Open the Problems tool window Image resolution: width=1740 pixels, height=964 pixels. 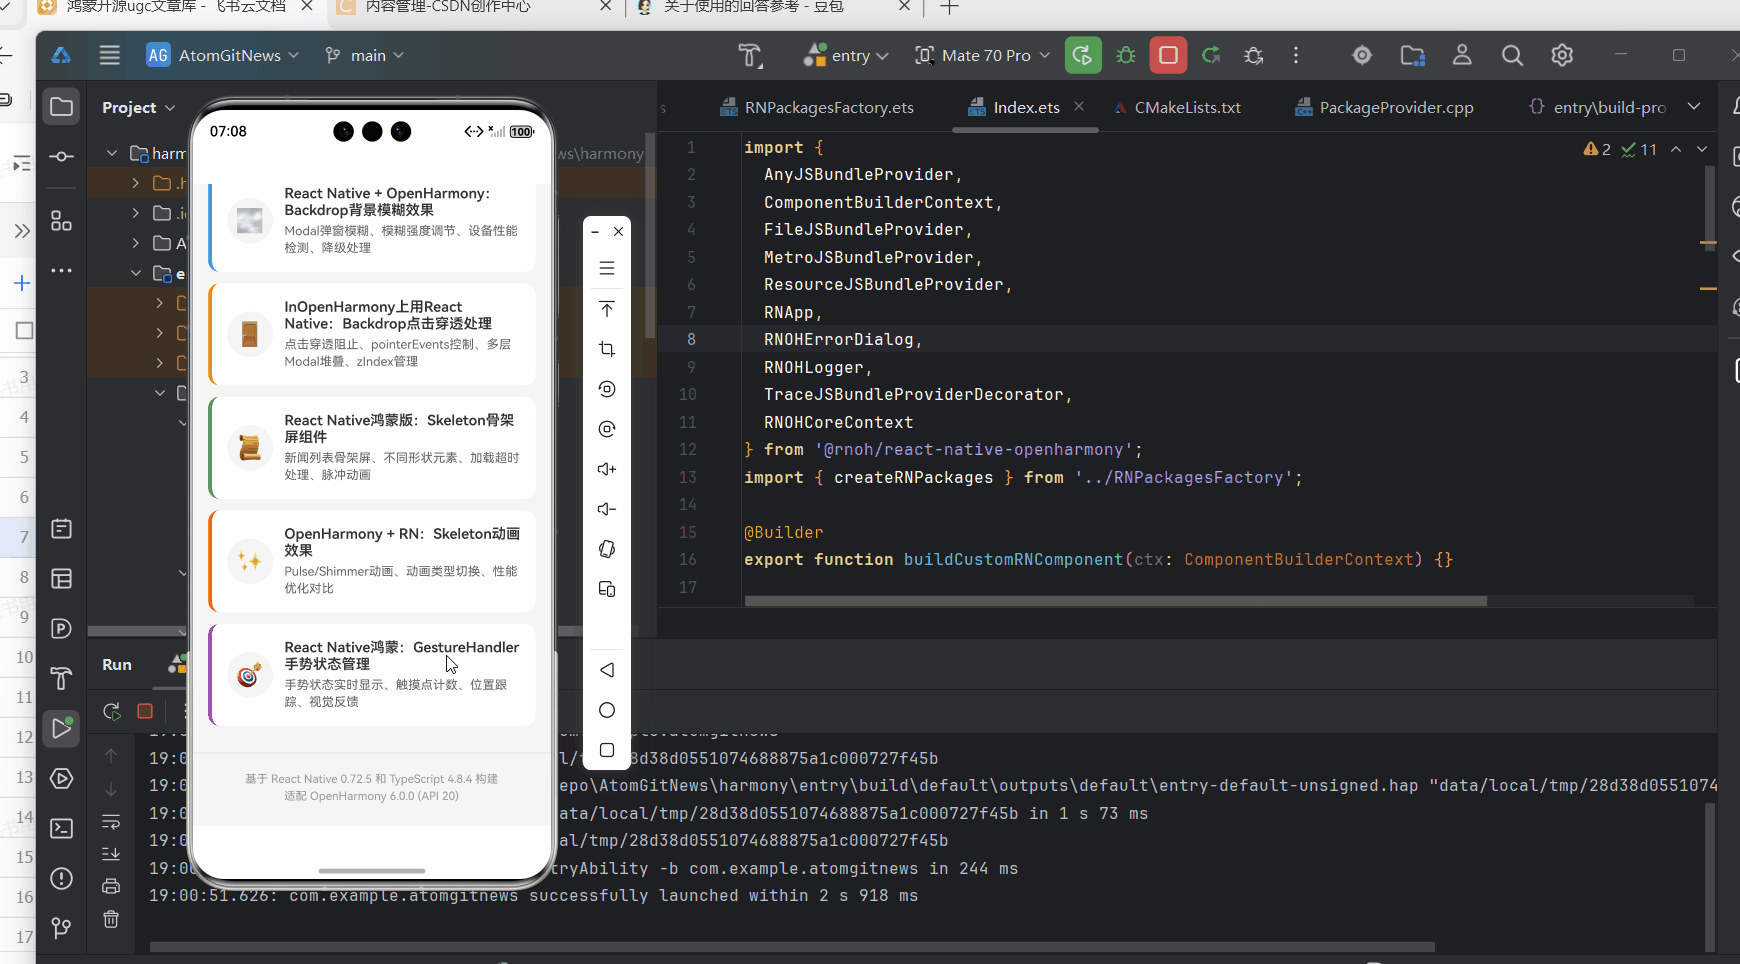tap(61, 878)
